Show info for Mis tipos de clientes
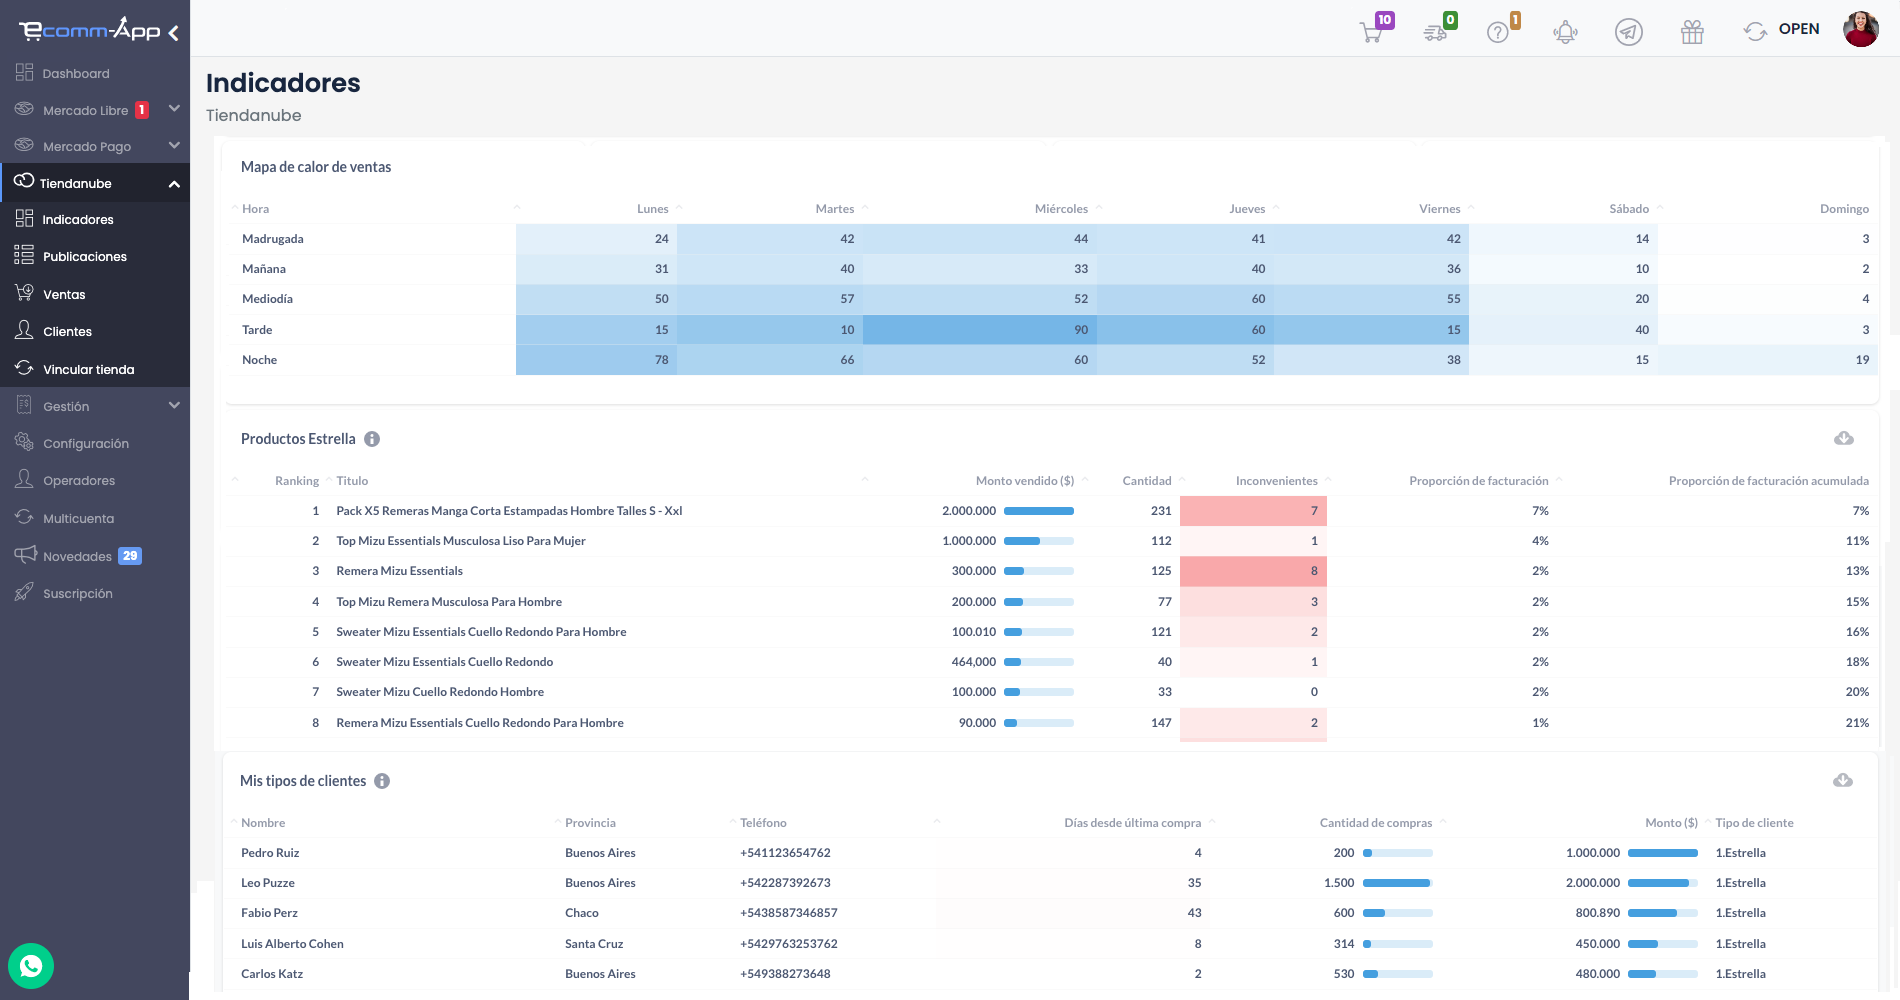The width and height of the screenshot is (1900, 1000). click(382, 781)
